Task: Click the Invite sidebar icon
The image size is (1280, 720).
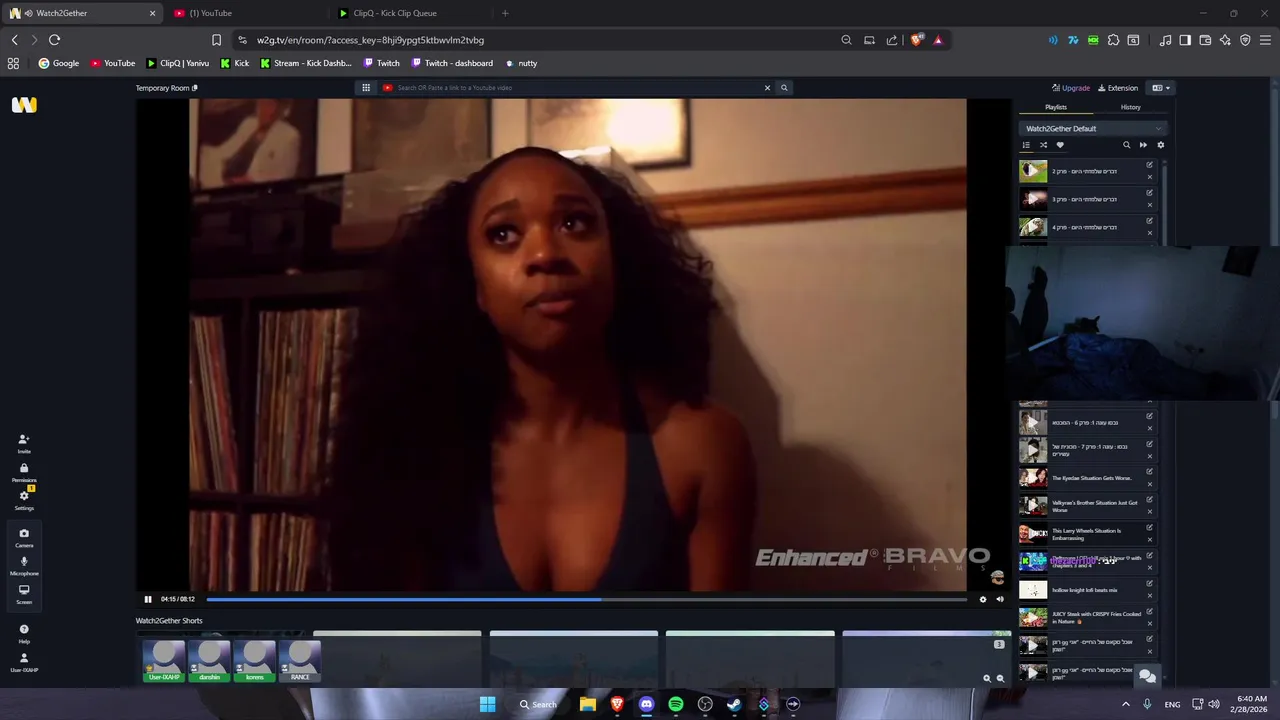Action: coord(24,443)
